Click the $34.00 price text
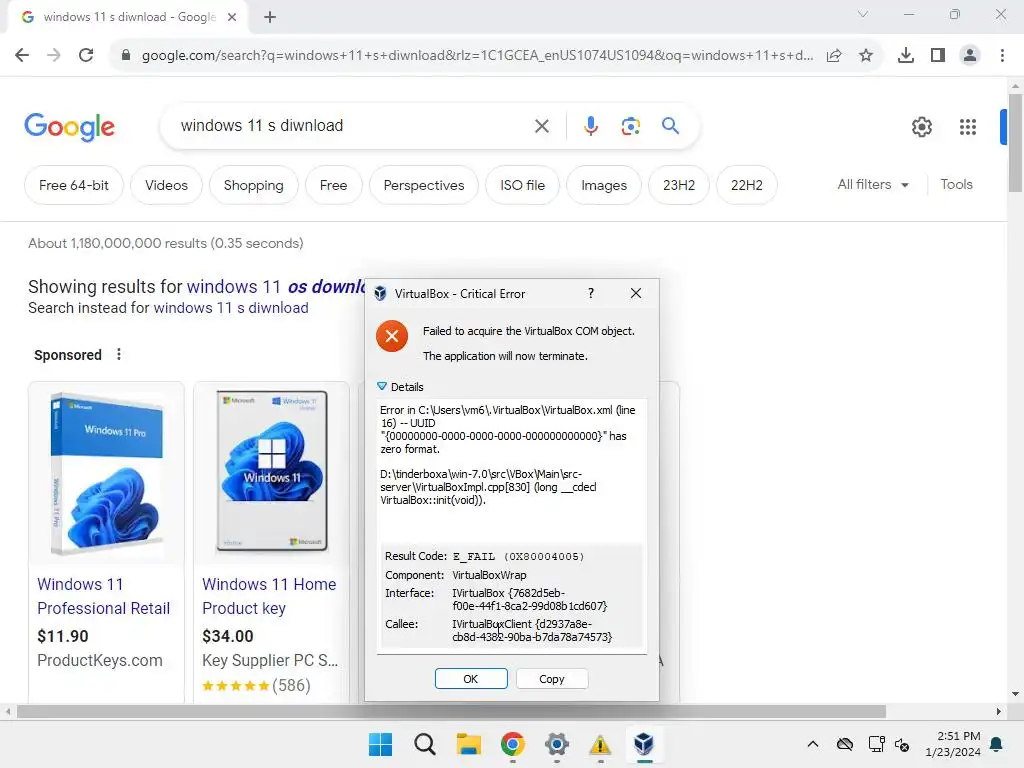Viewport: 1024px width, 768px height. 227,636
